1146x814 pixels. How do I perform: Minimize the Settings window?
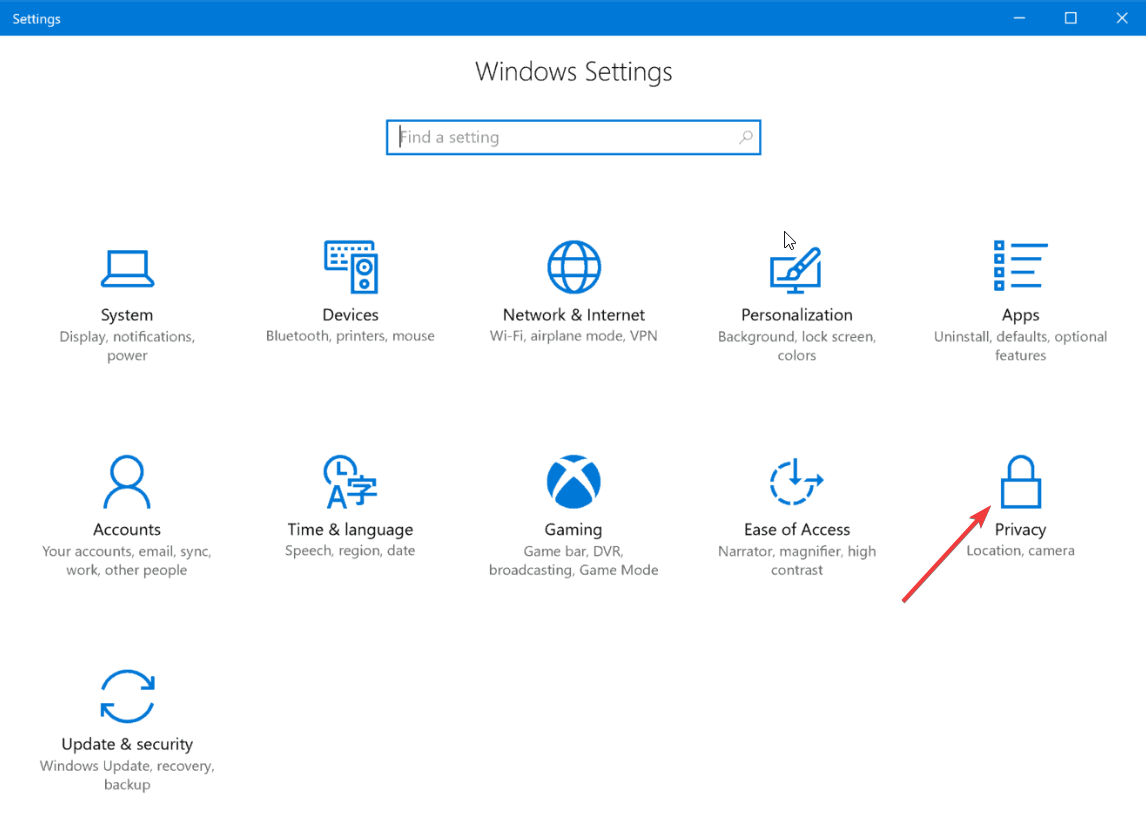[x=1018, y=17]
